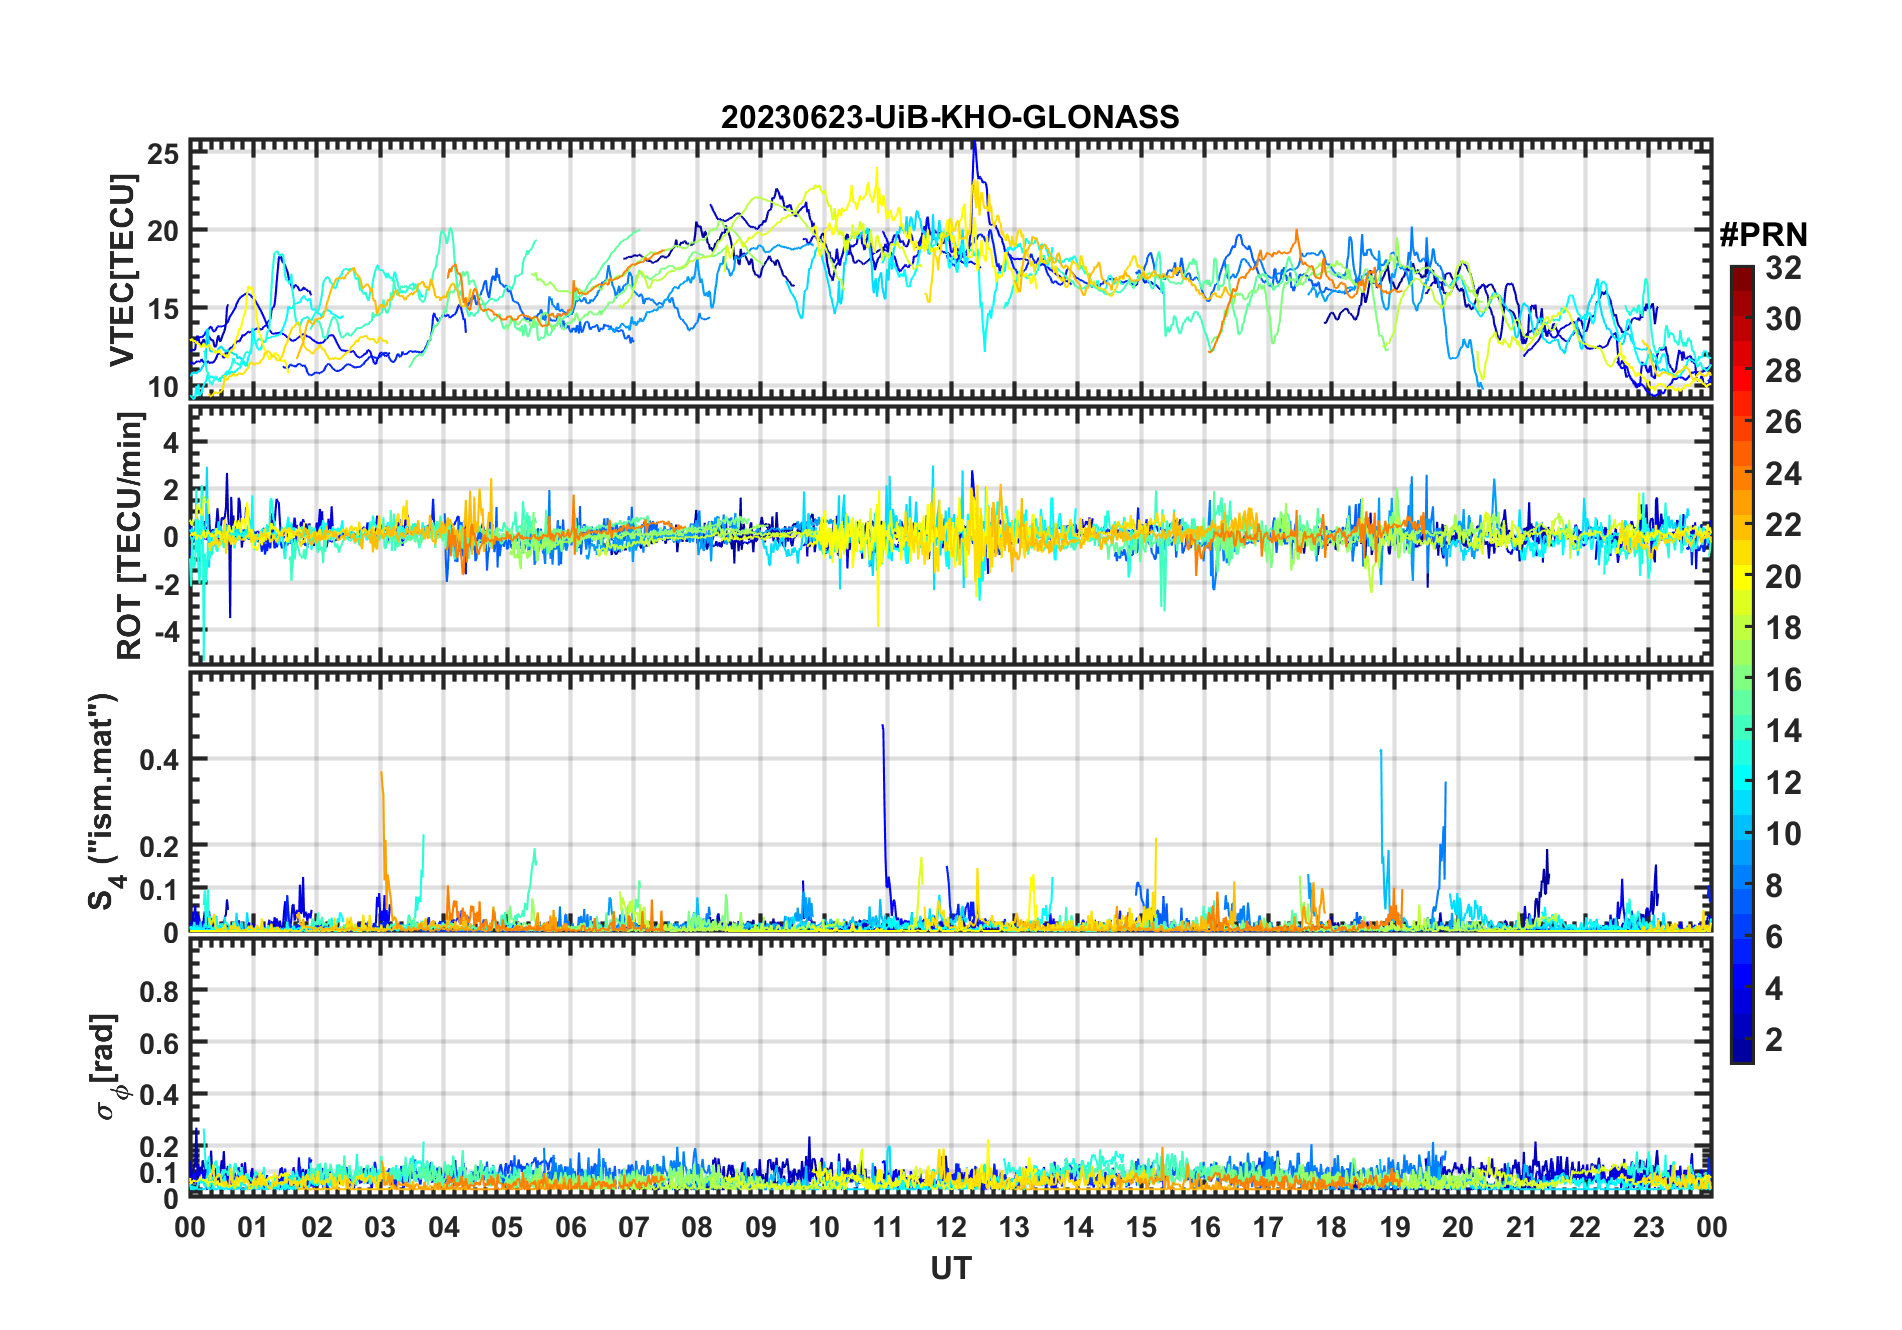Click ROT axis tick label 4
Screen dimensions: 1902x1330
click(172, 442)
